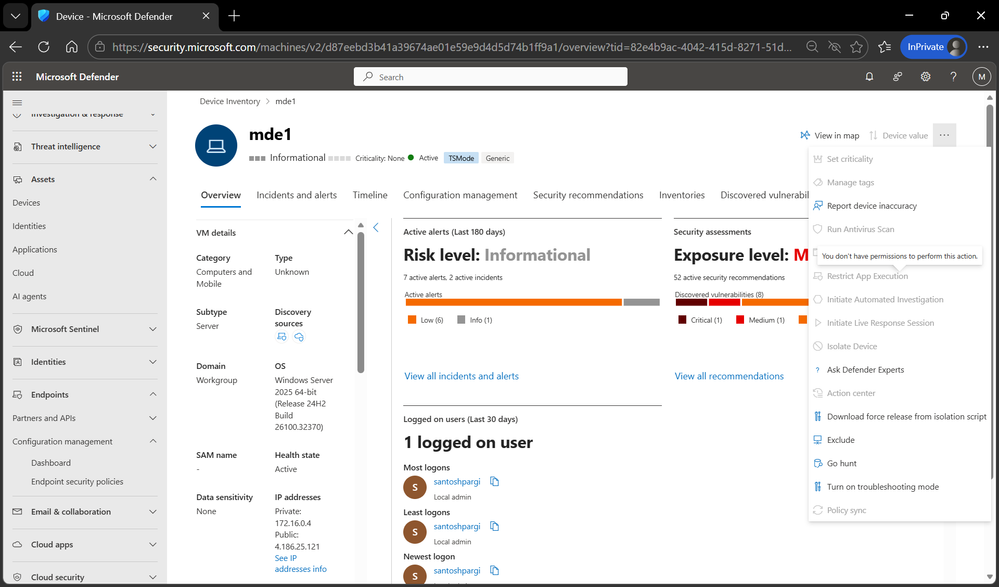
Task: Open the Security recommendations tab
Action: [x=587, y=195]
